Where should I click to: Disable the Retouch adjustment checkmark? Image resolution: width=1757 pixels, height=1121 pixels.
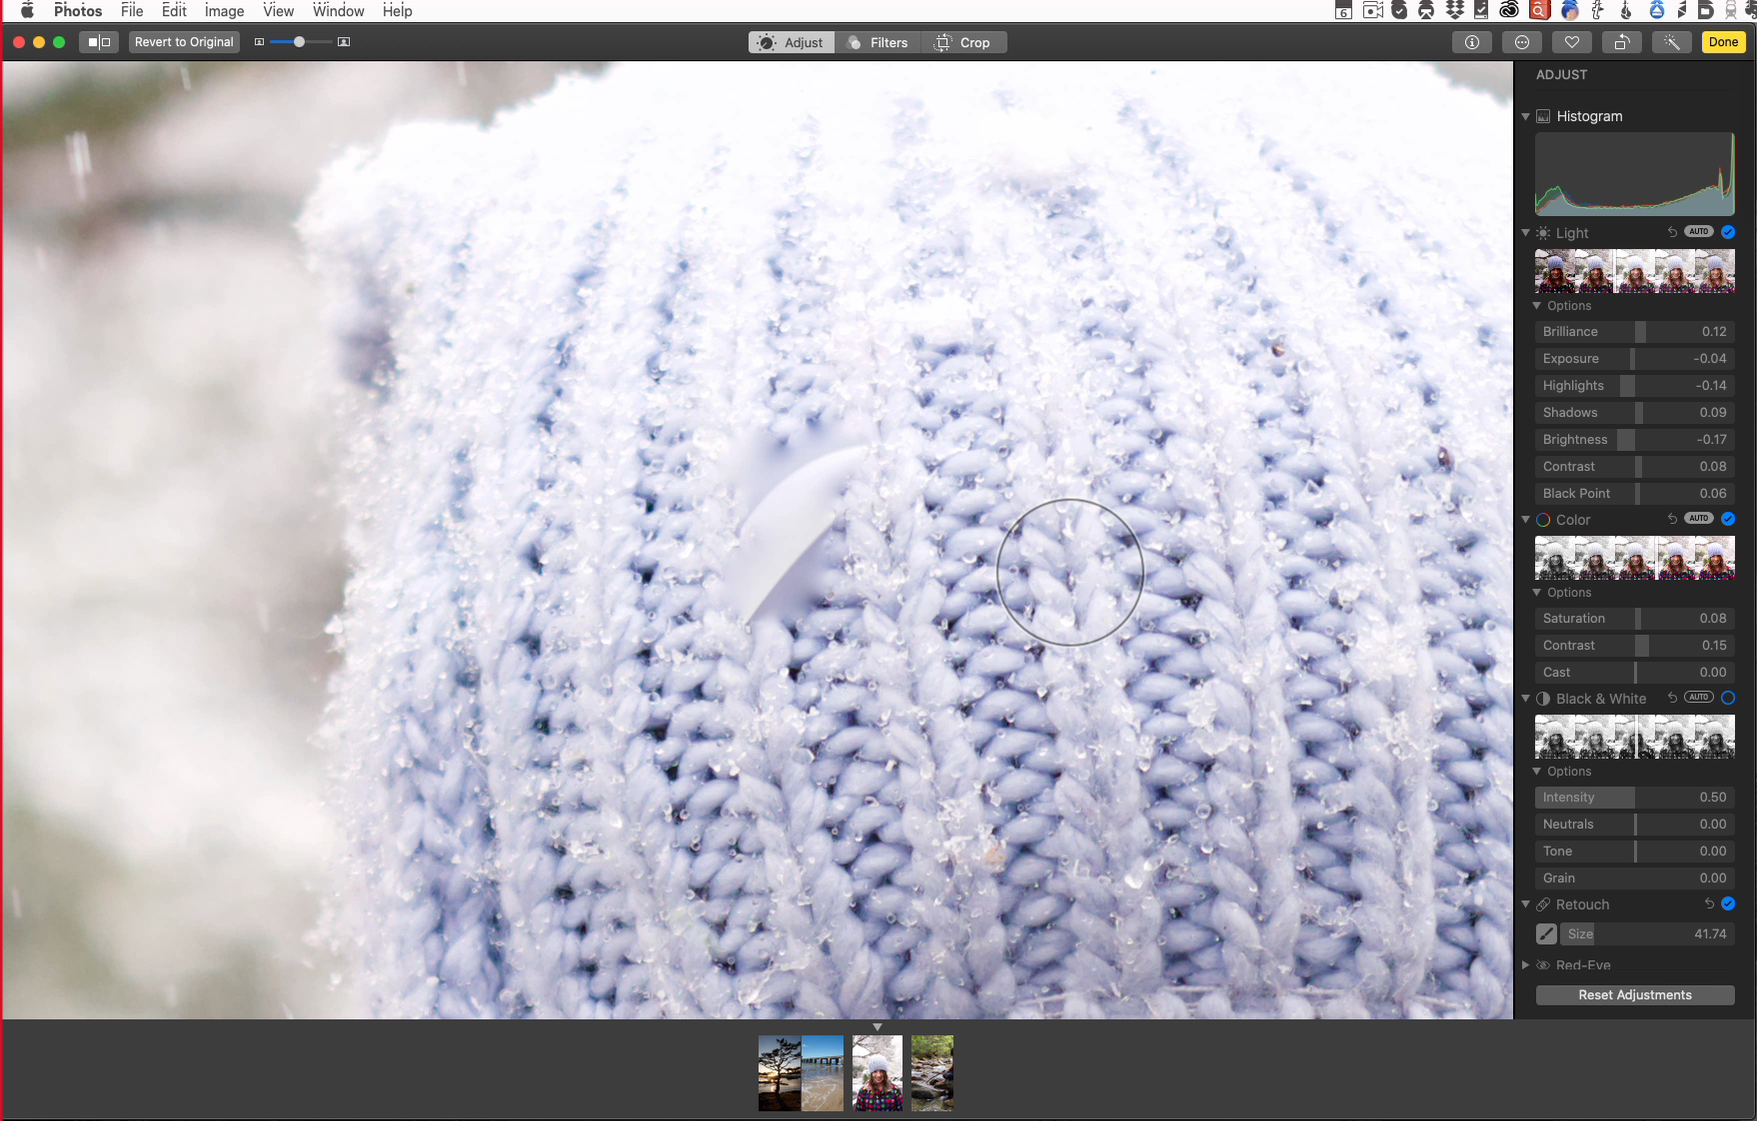tap(1728, 904)
